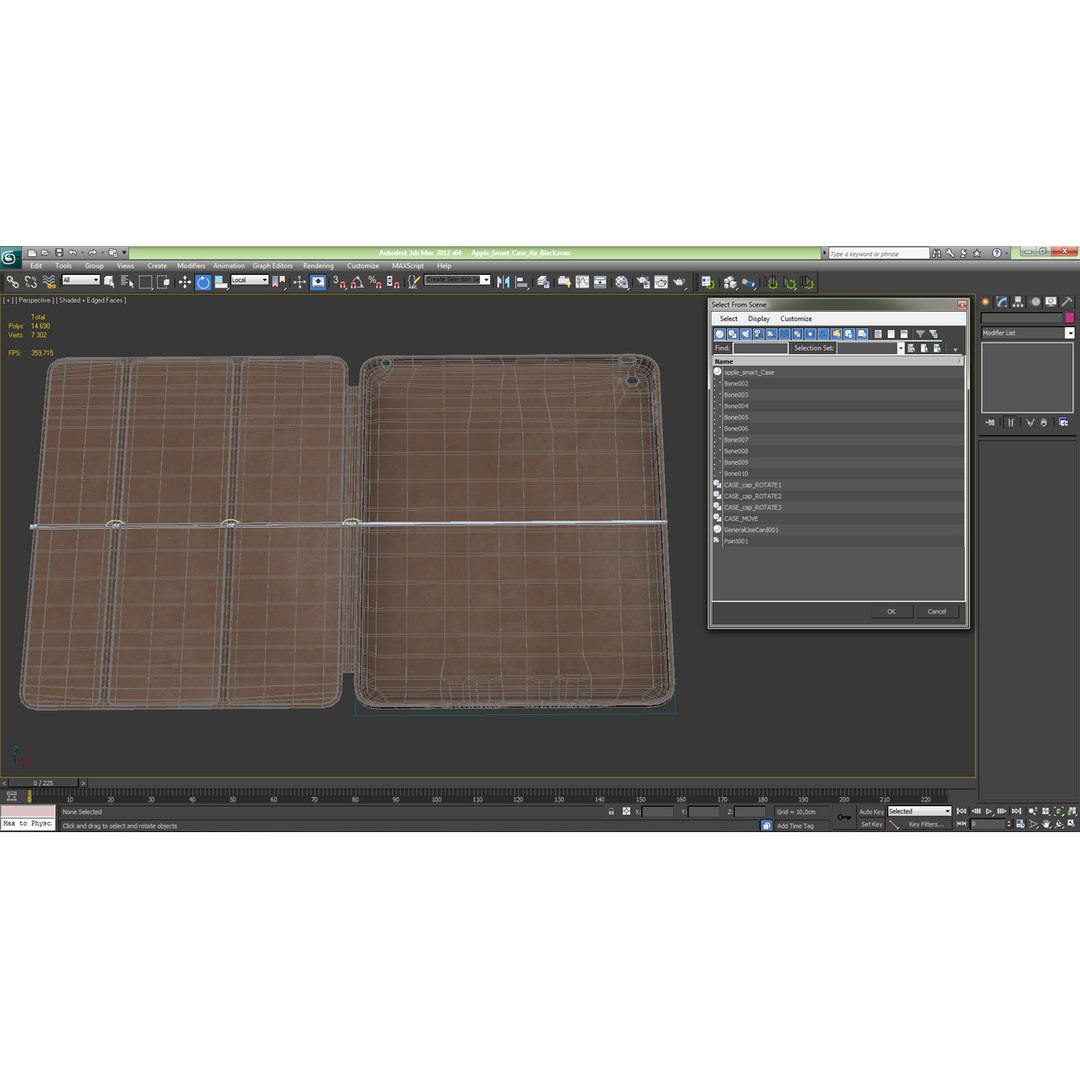1080x1080 pixels.
Task: Open Select by Name tool
Action: 127,282
